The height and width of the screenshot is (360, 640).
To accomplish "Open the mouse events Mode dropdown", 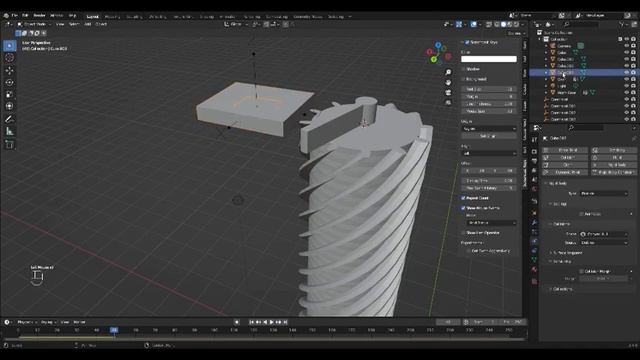I will click(491, 223).
